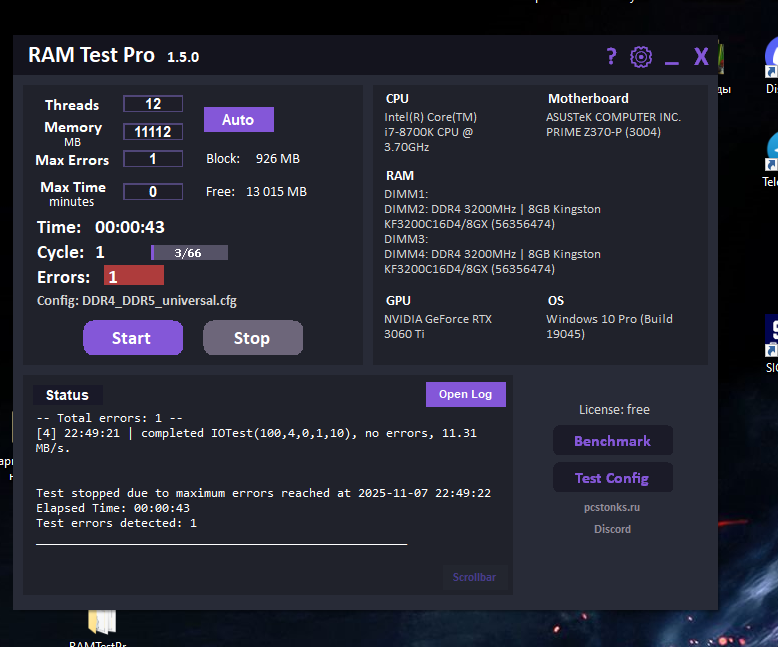This screenshot has height=647, width=778.
Task: Start the RAM test
Action: point(132,338)
